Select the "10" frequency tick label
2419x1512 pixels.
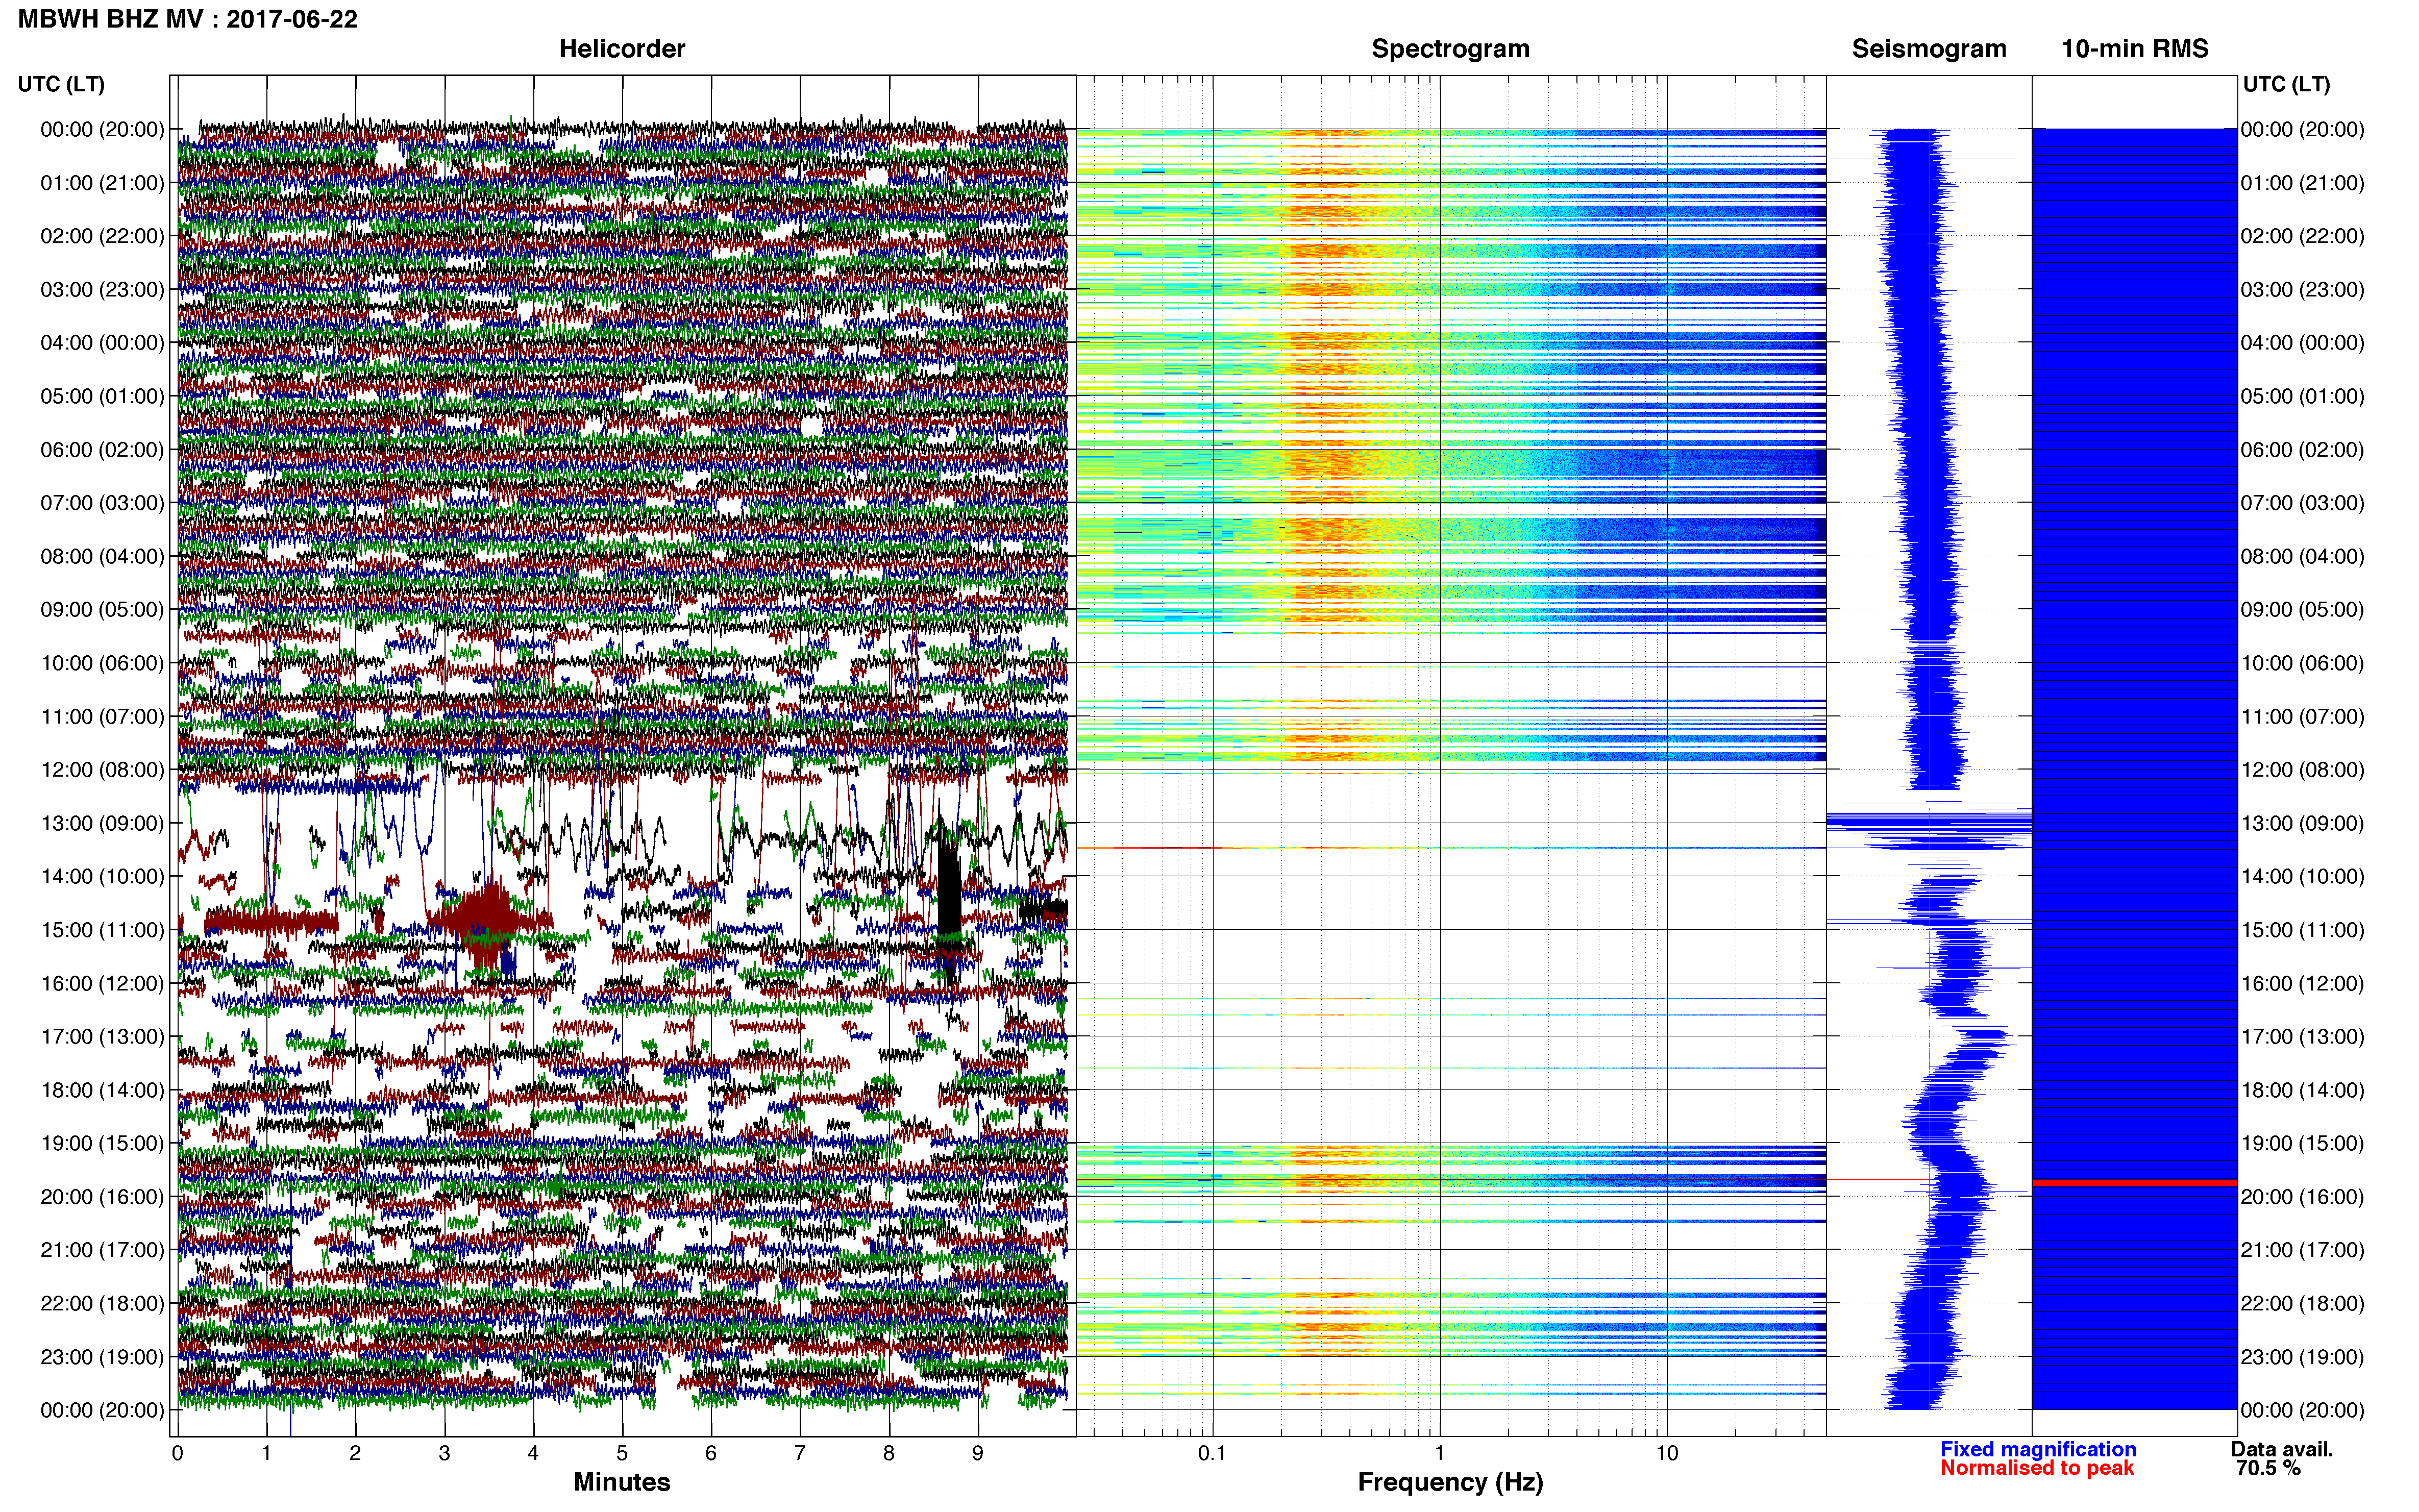click(x=1667, y=1453)
